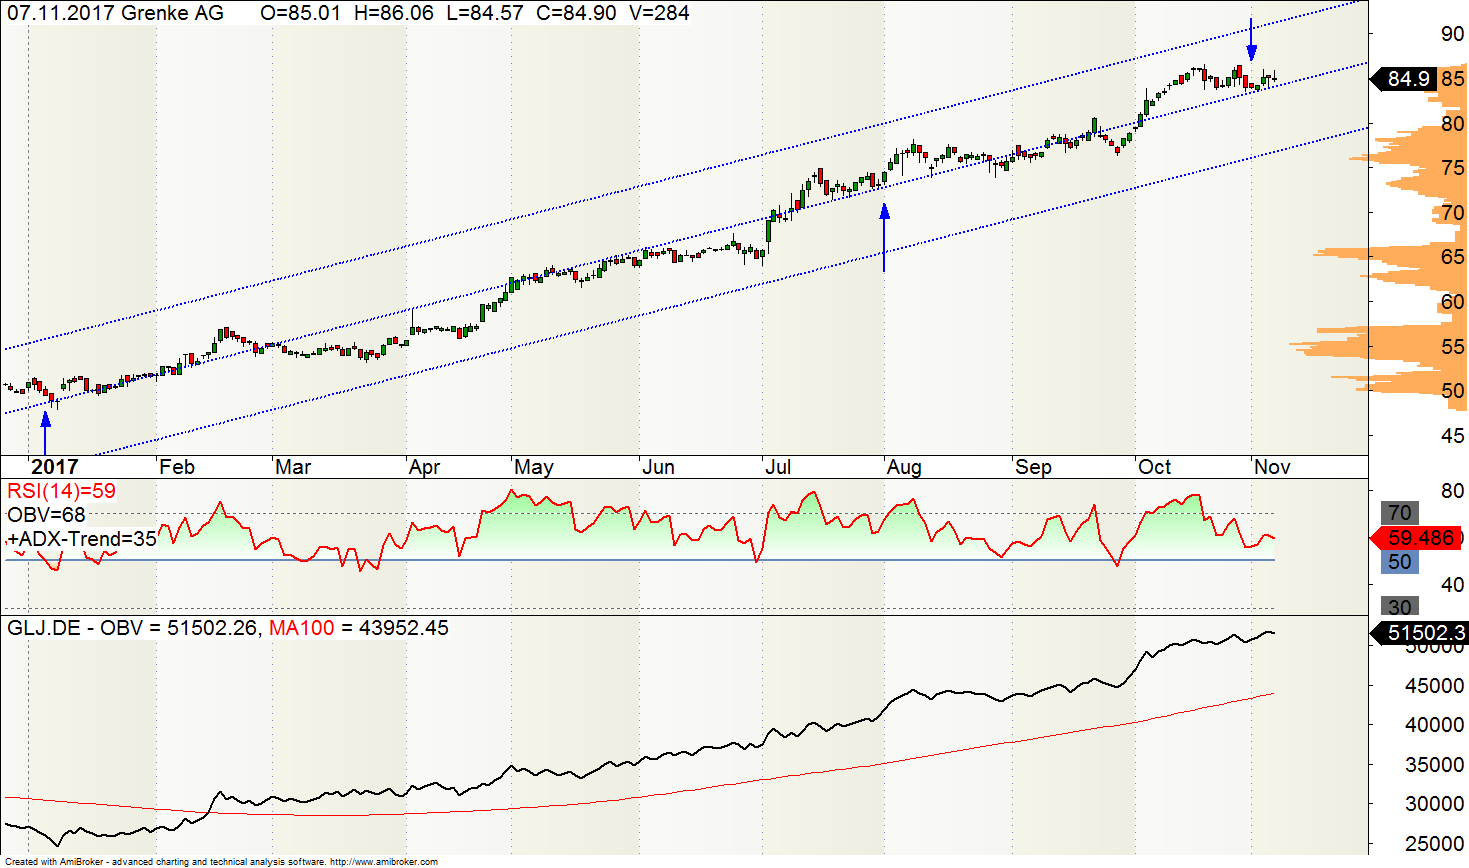
Task: Click the close value C=84.90
Action: pos(576,13)
